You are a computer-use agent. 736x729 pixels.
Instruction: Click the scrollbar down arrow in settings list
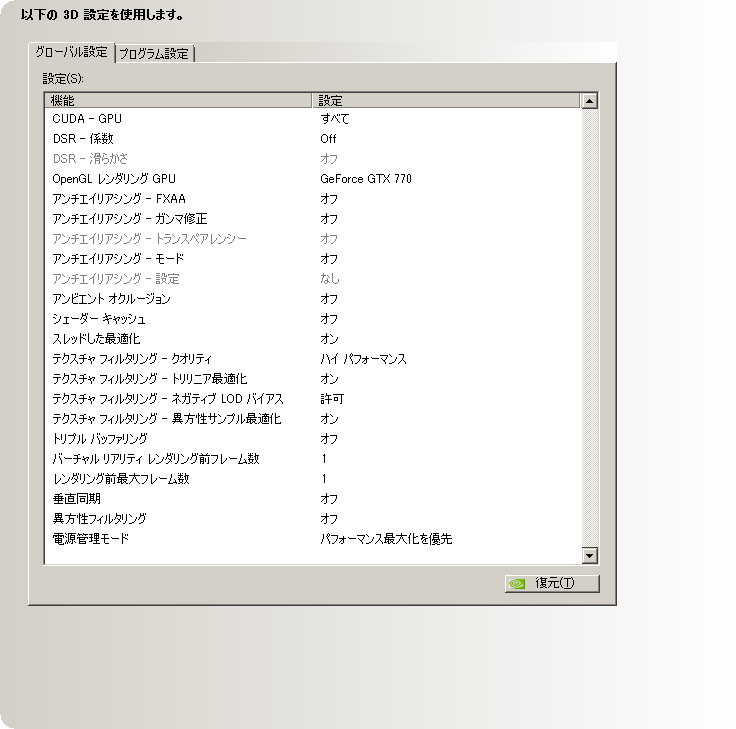pos(589,556)
